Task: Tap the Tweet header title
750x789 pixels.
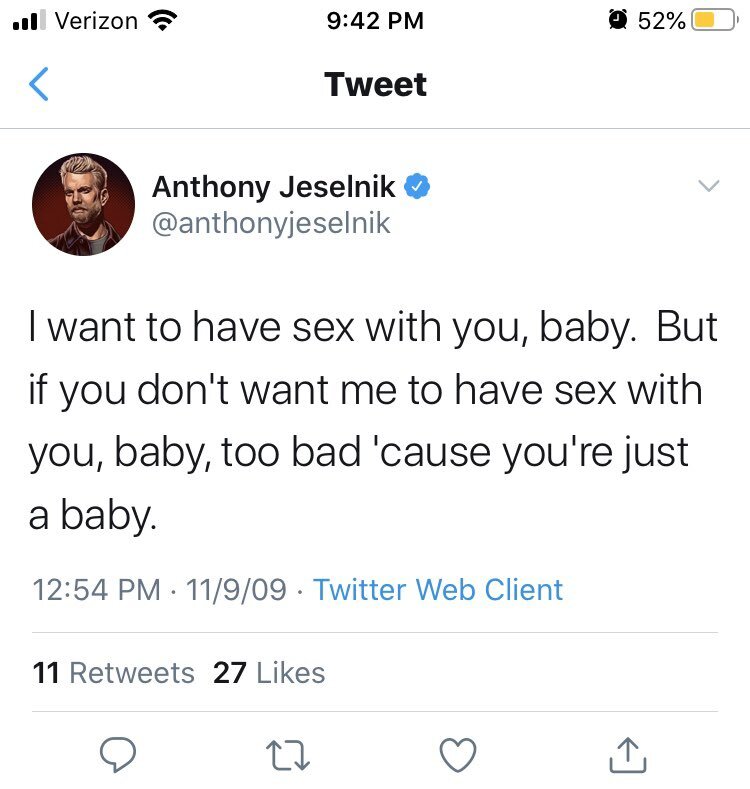Action: pyautogui.click(x=375, y=85)
